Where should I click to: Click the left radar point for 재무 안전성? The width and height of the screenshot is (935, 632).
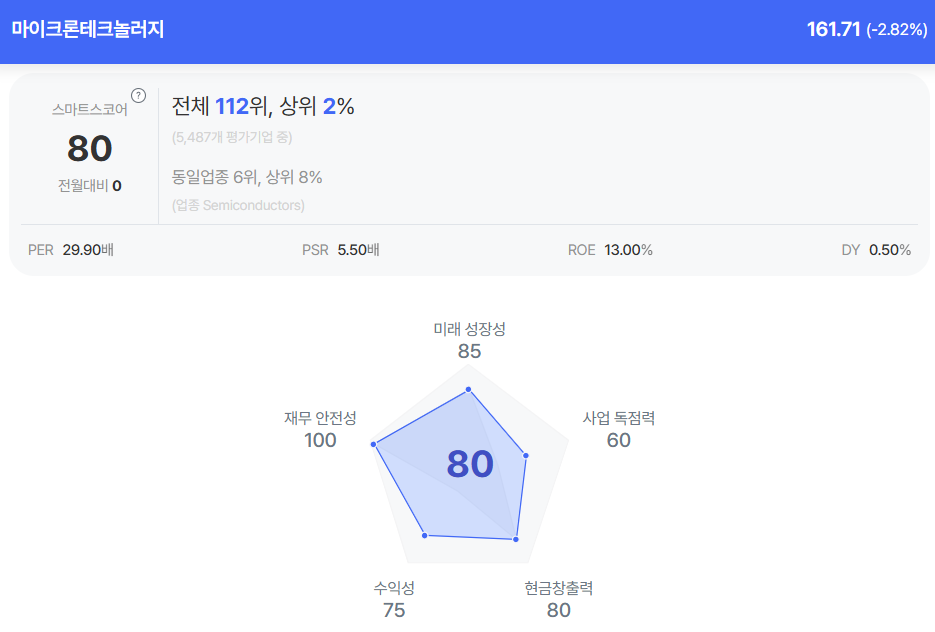coord(373,443)
